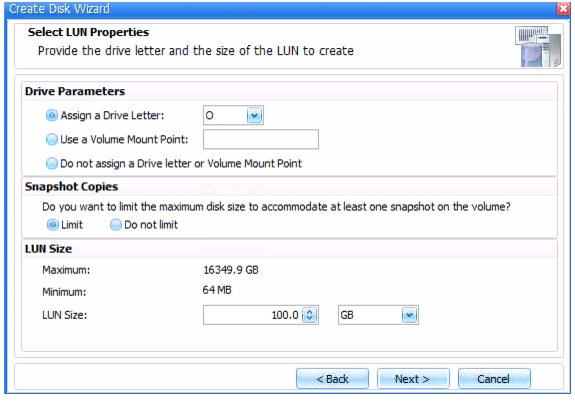The image size is (575, 419).
Task: Choose Do not assign a Drive letter option
Action: 52,163
